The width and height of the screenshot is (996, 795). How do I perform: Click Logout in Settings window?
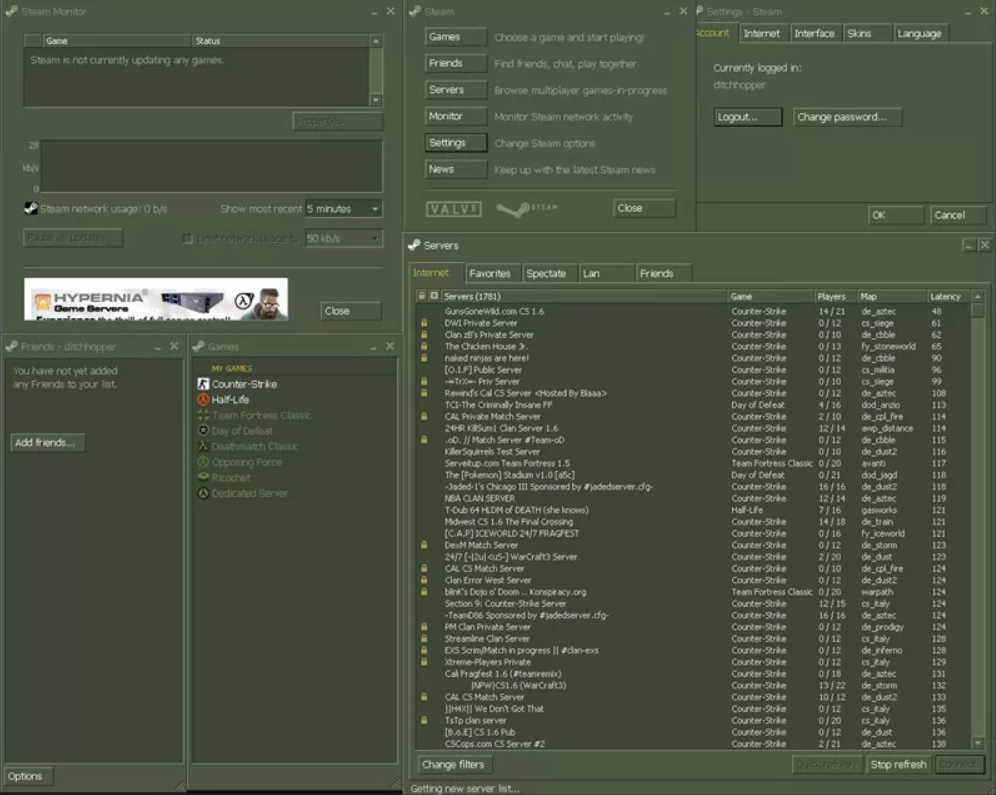point(748,117)
